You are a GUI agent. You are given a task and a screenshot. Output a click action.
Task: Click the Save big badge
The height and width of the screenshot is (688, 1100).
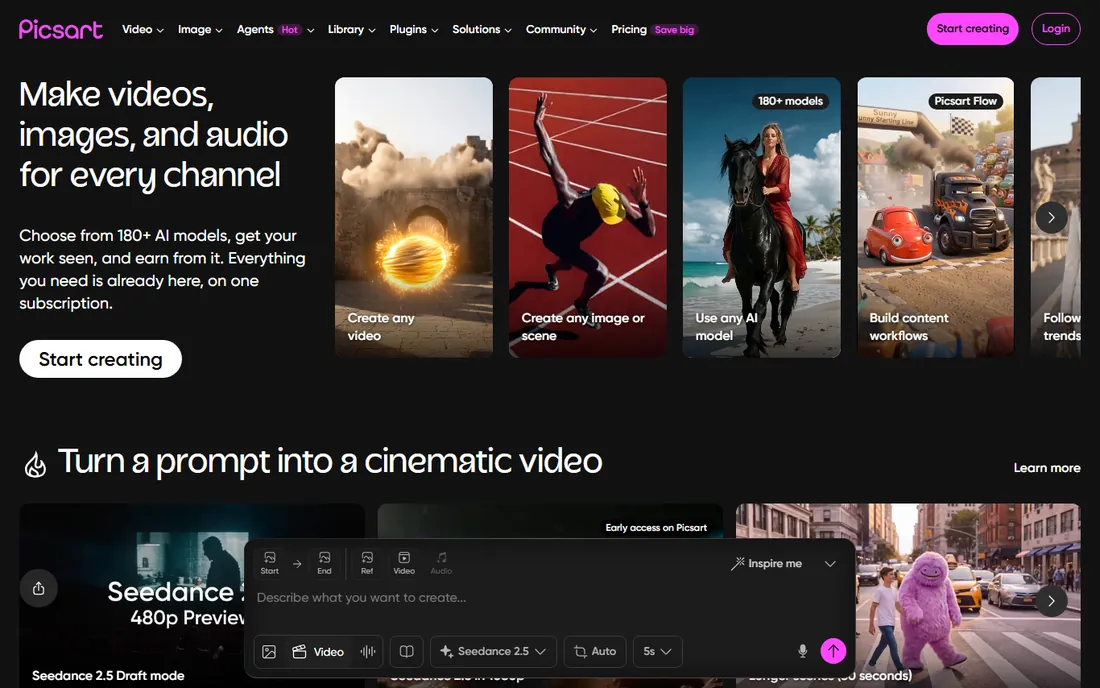point(674,29)
